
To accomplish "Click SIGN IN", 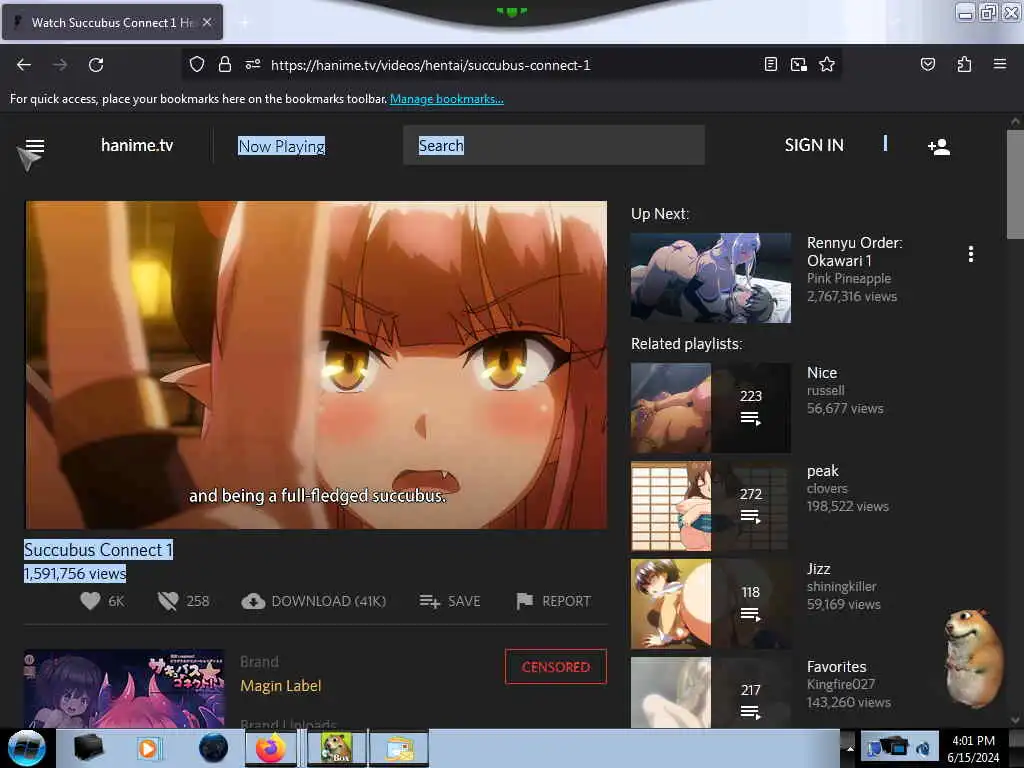I will click(814, 145).
